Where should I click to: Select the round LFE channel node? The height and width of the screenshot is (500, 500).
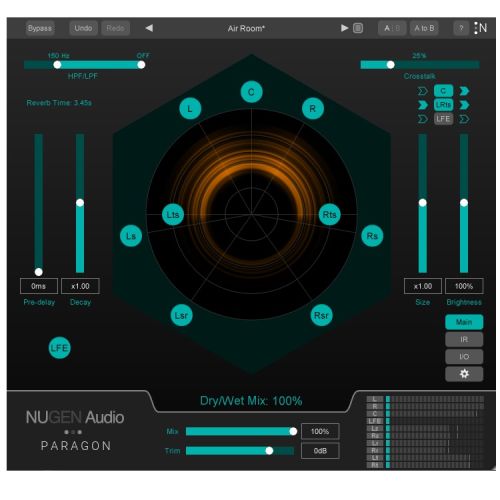(x=60, y=348)
